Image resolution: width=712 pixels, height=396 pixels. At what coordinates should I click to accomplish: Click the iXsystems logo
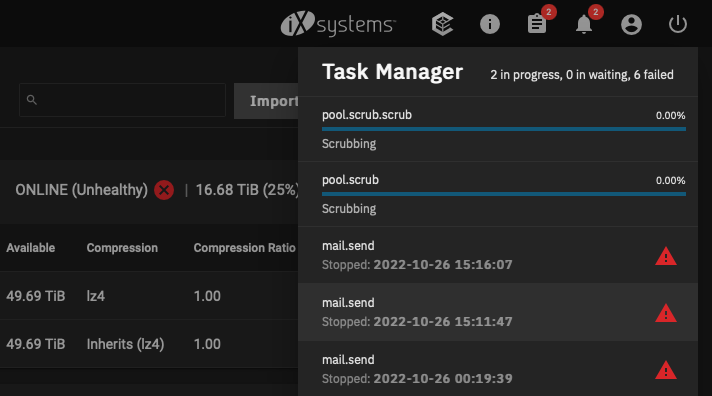[338, 24]
